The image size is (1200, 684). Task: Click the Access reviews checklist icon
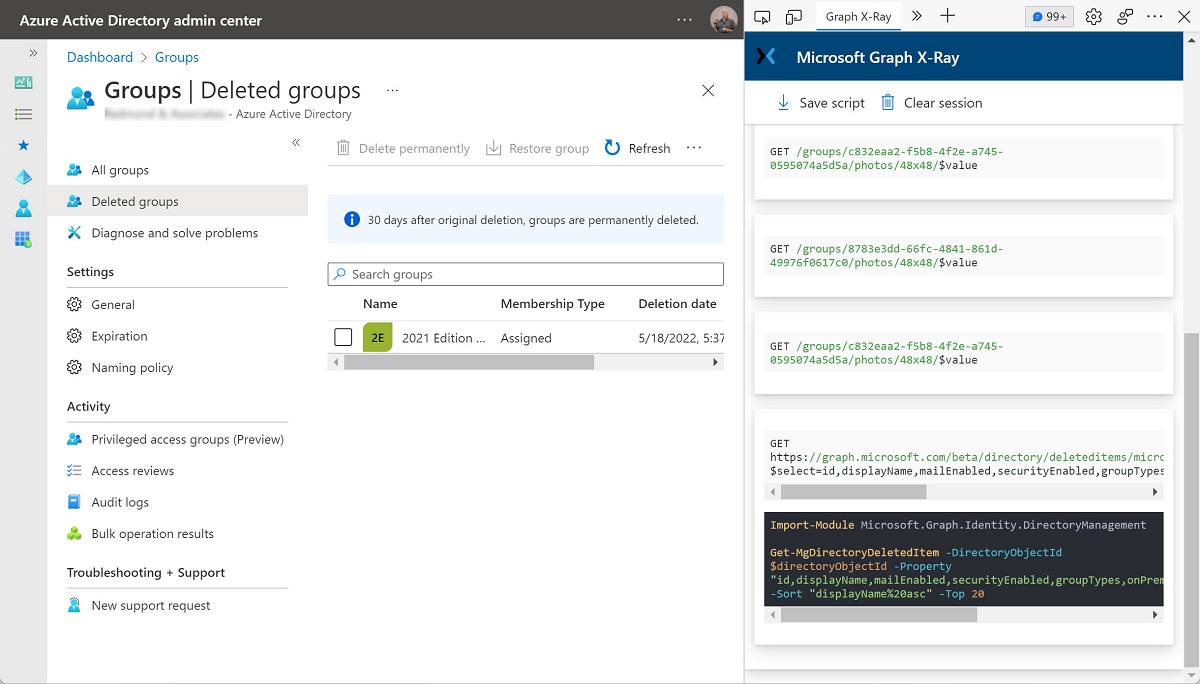74,471
